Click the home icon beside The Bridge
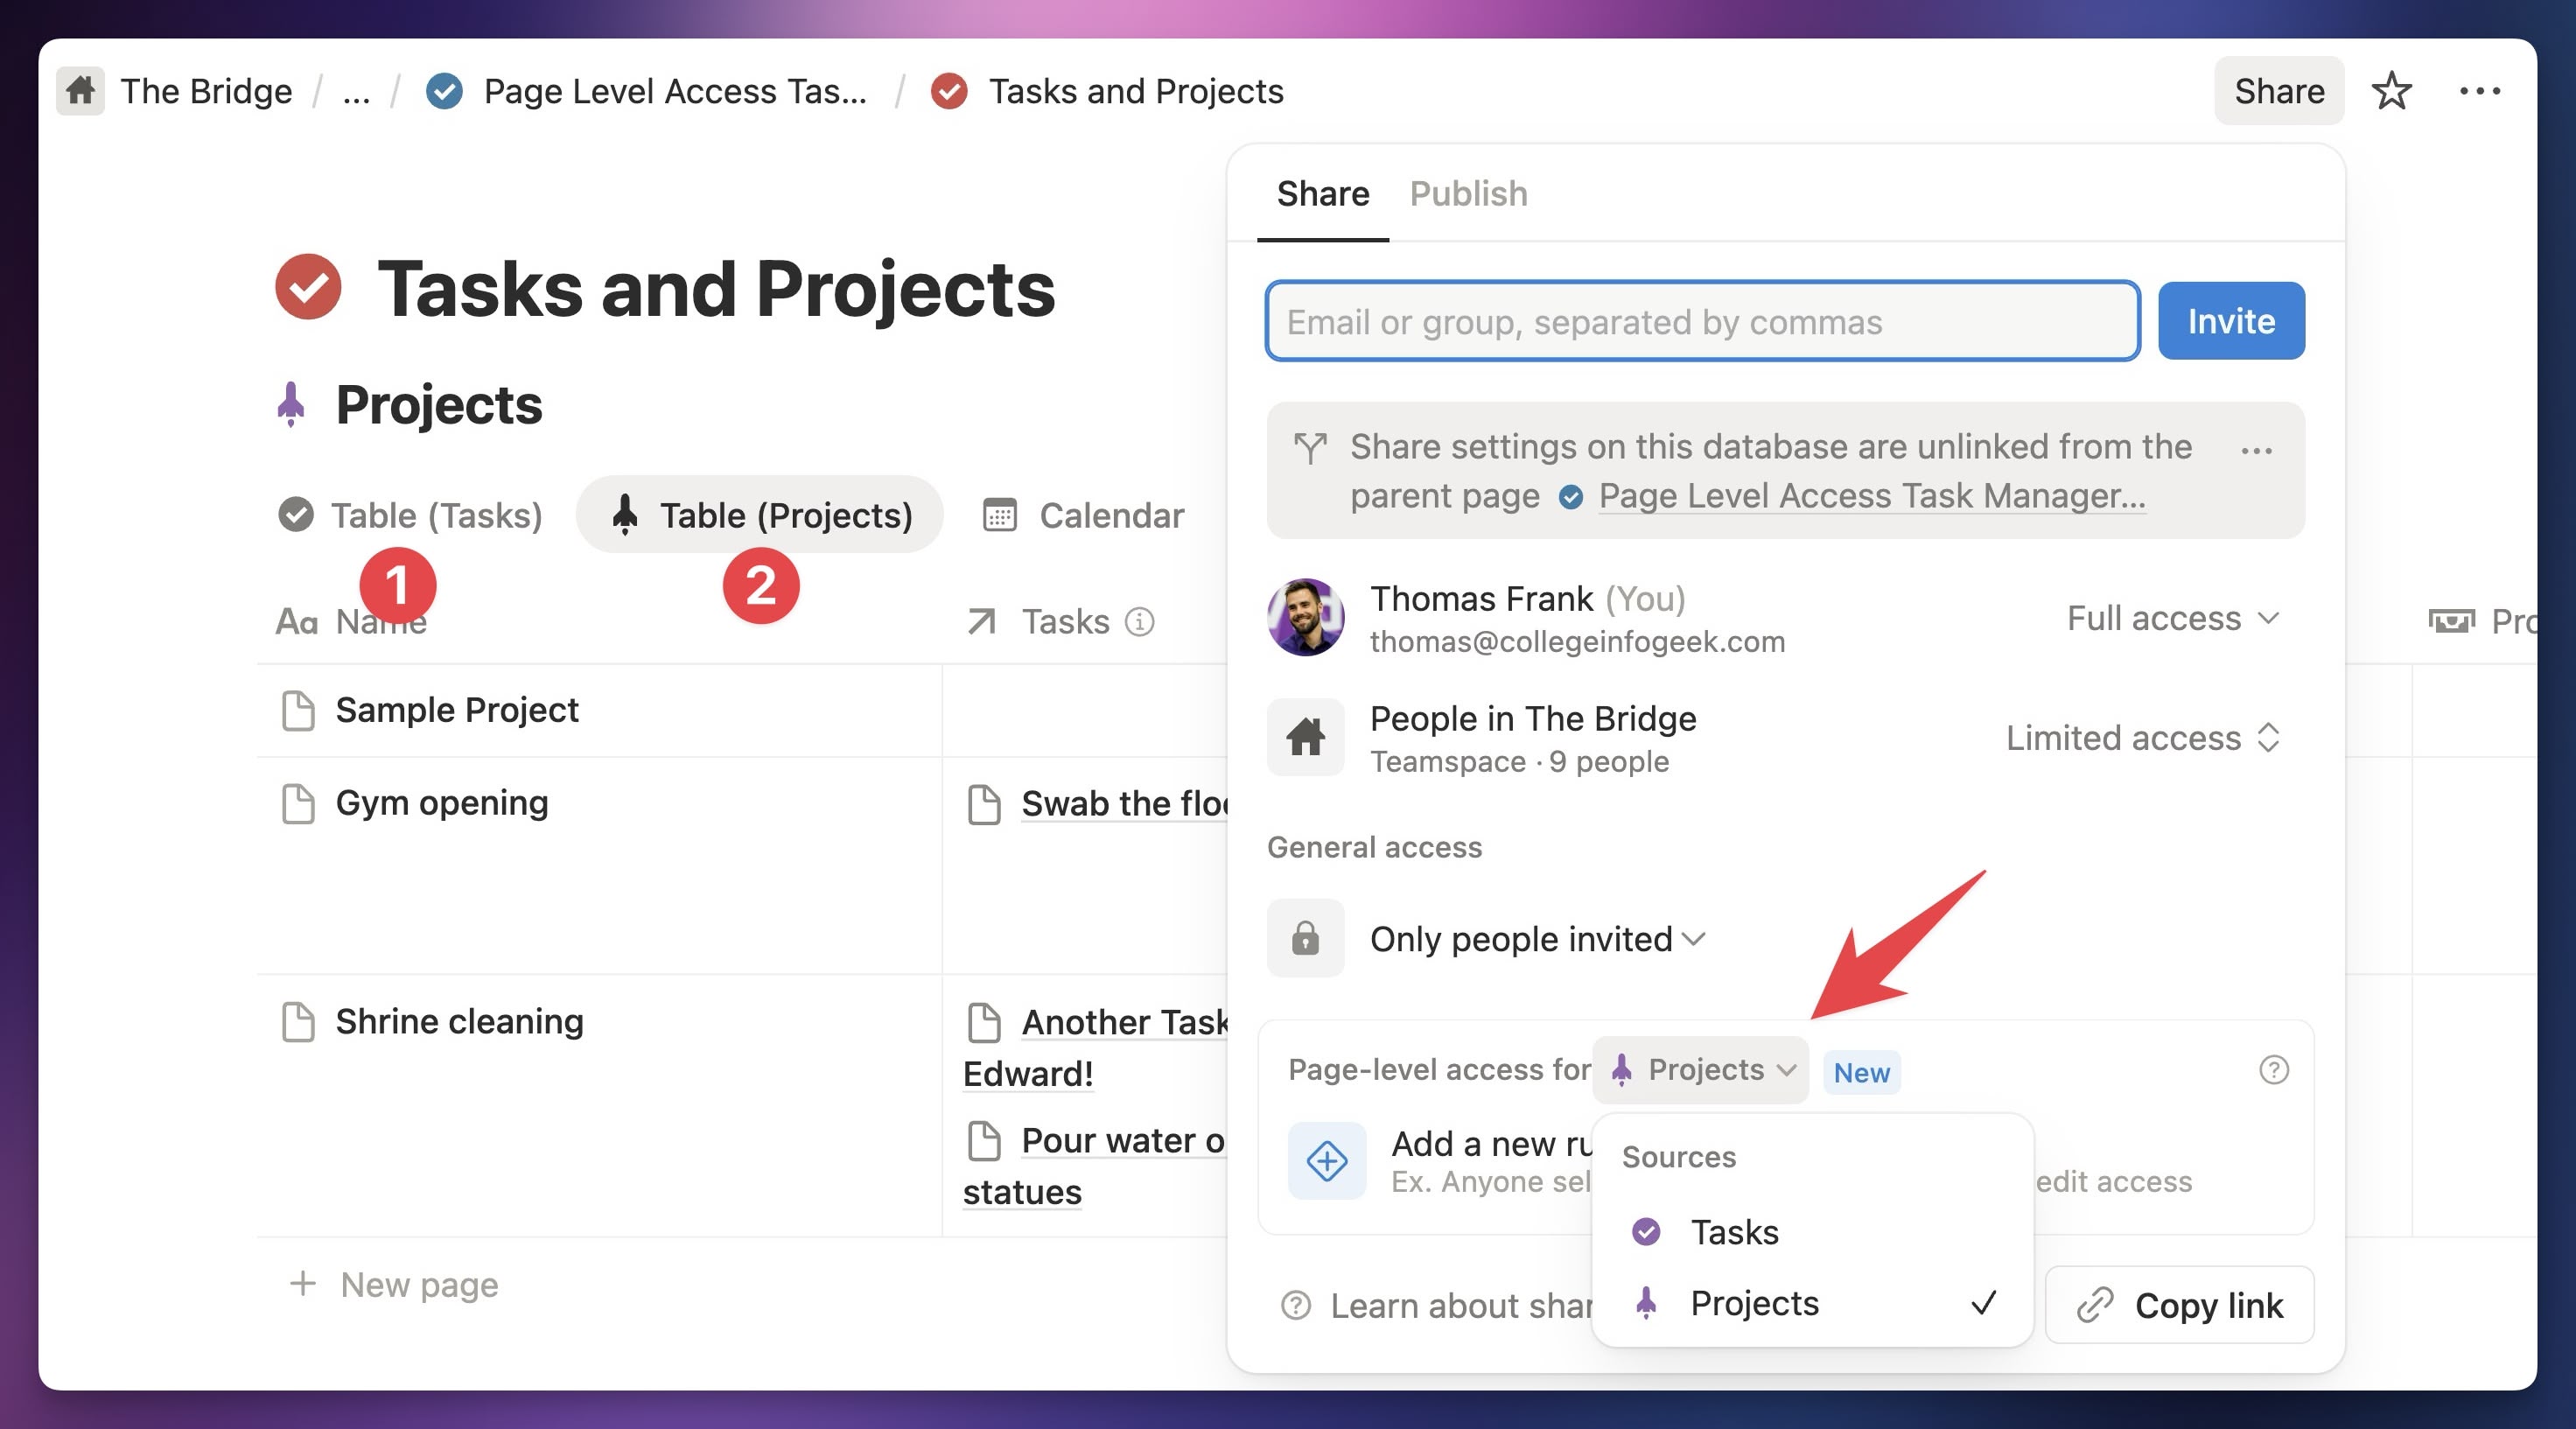 click(80, 91)
